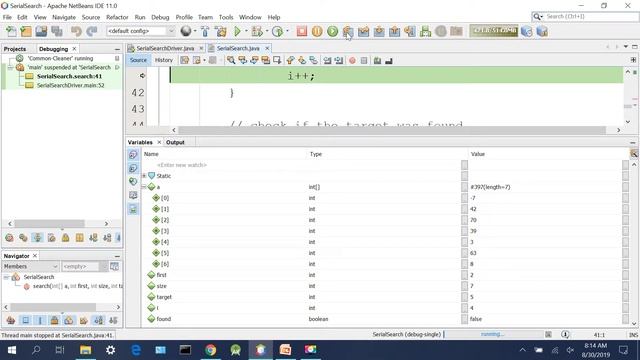Click the New File toolbar icon
This screenshot has width=640, height=360.
(x=11, y=31)
